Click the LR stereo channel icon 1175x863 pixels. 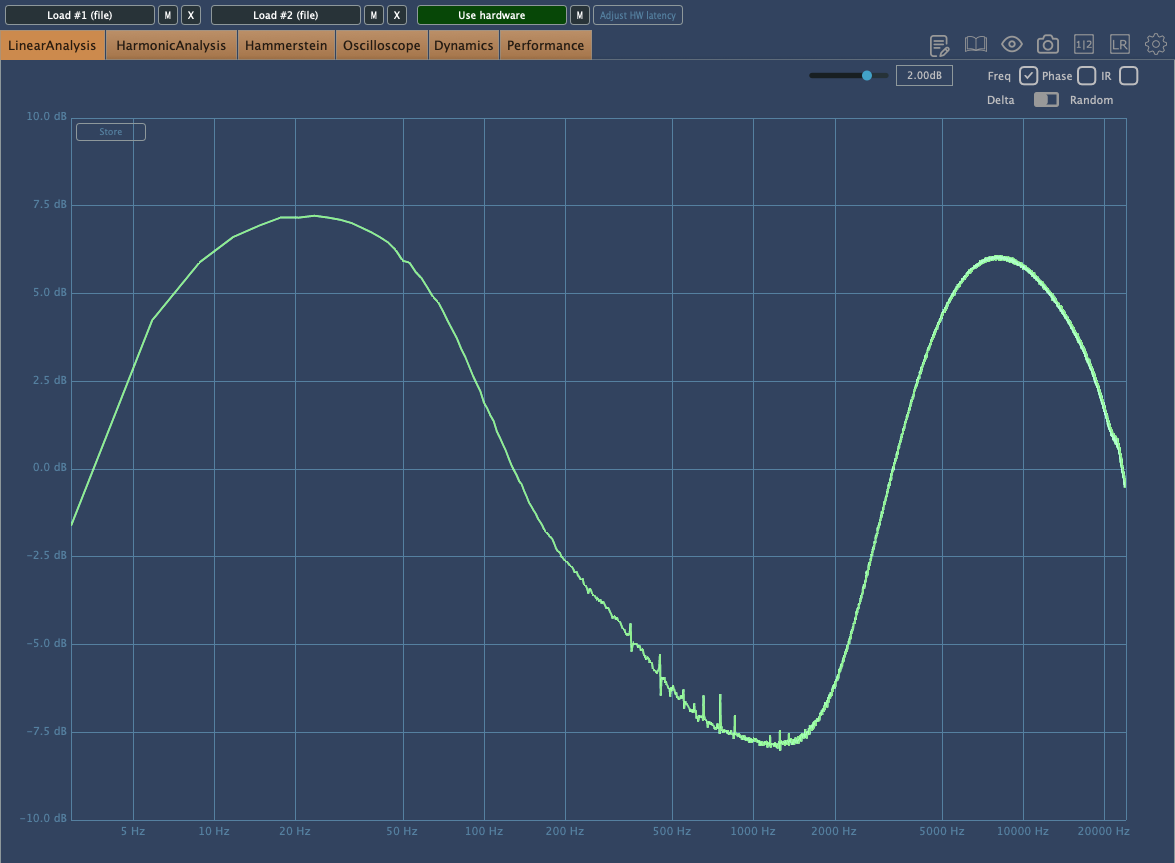(x=1120, y=44)
